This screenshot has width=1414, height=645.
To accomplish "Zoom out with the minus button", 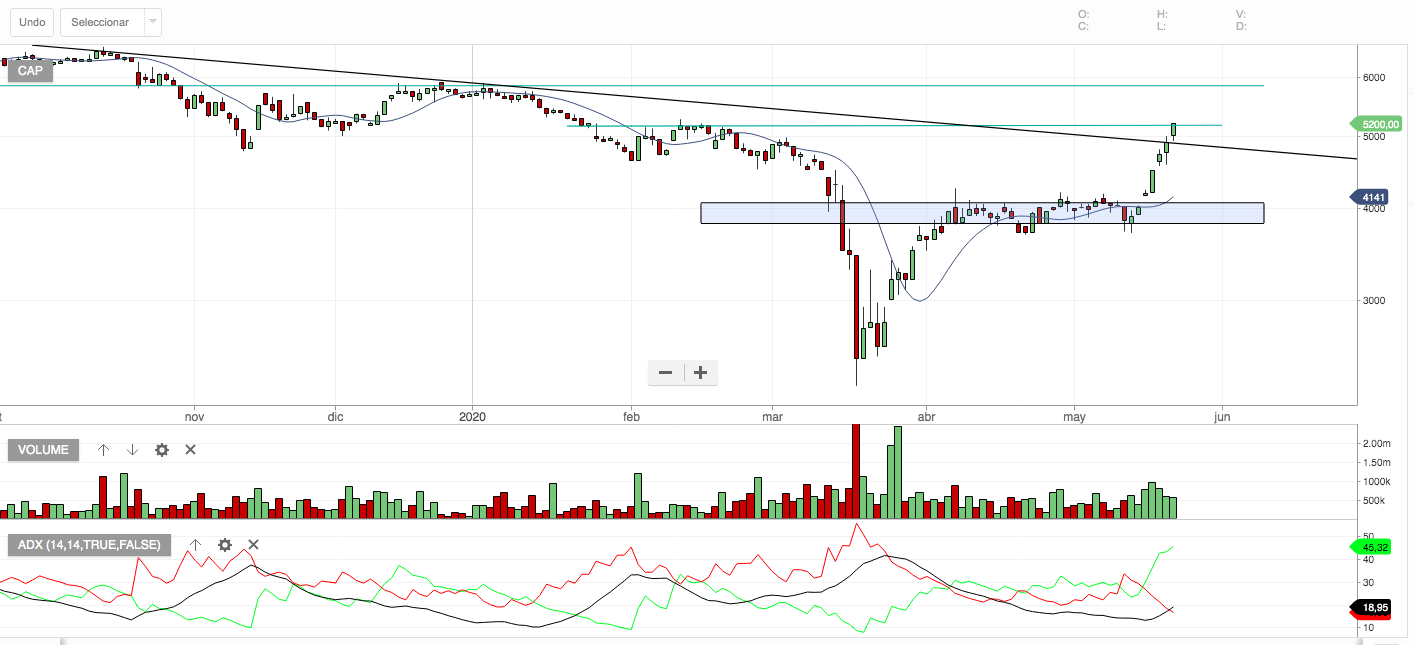I will [666, 373].
